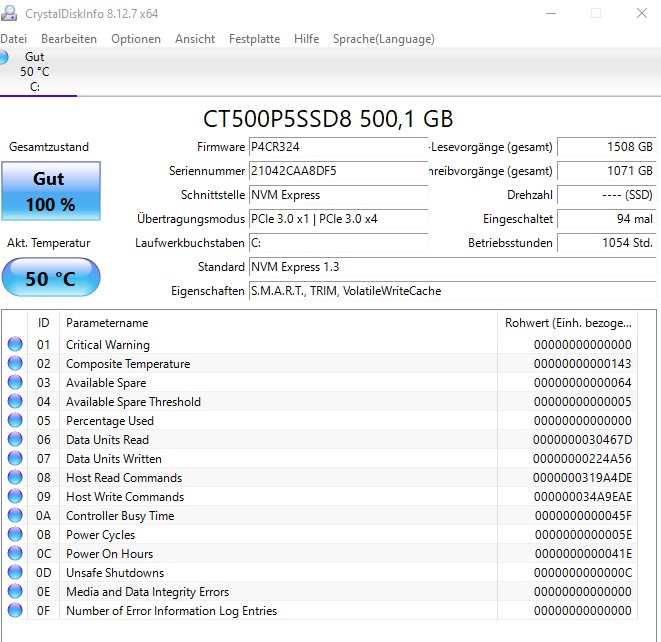Click the Rohwert column header
This screenshot has width=661, height=642.
(567, 323)
